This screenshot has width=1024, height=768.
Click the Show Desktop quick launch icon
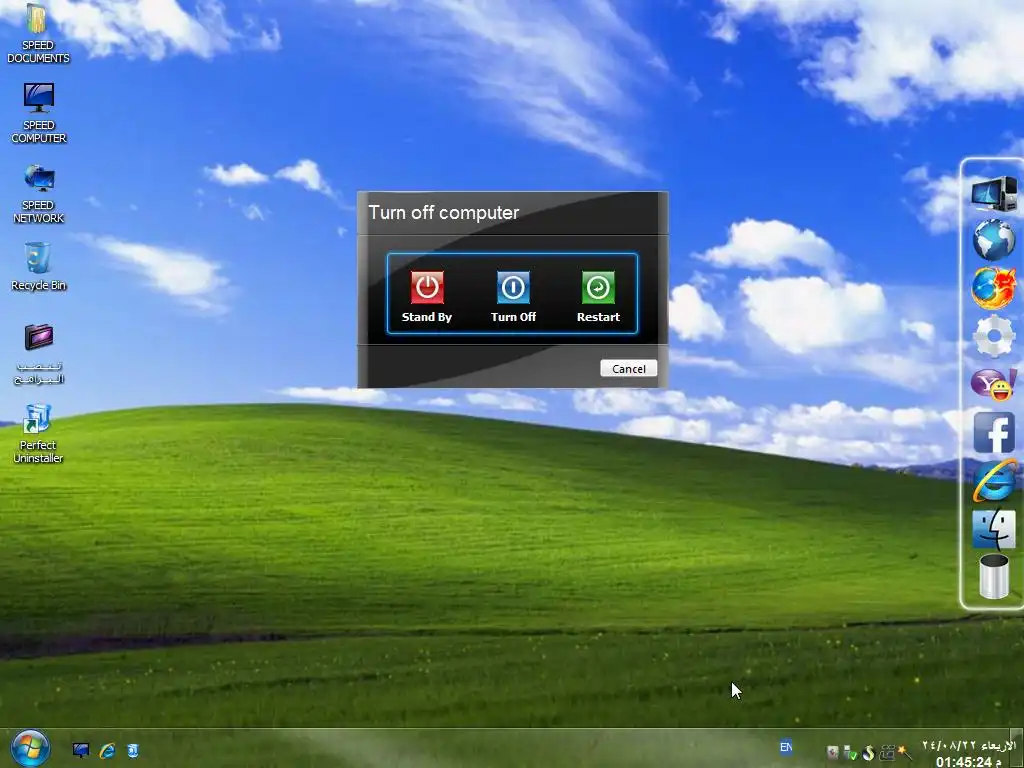[x=81, y=750]
